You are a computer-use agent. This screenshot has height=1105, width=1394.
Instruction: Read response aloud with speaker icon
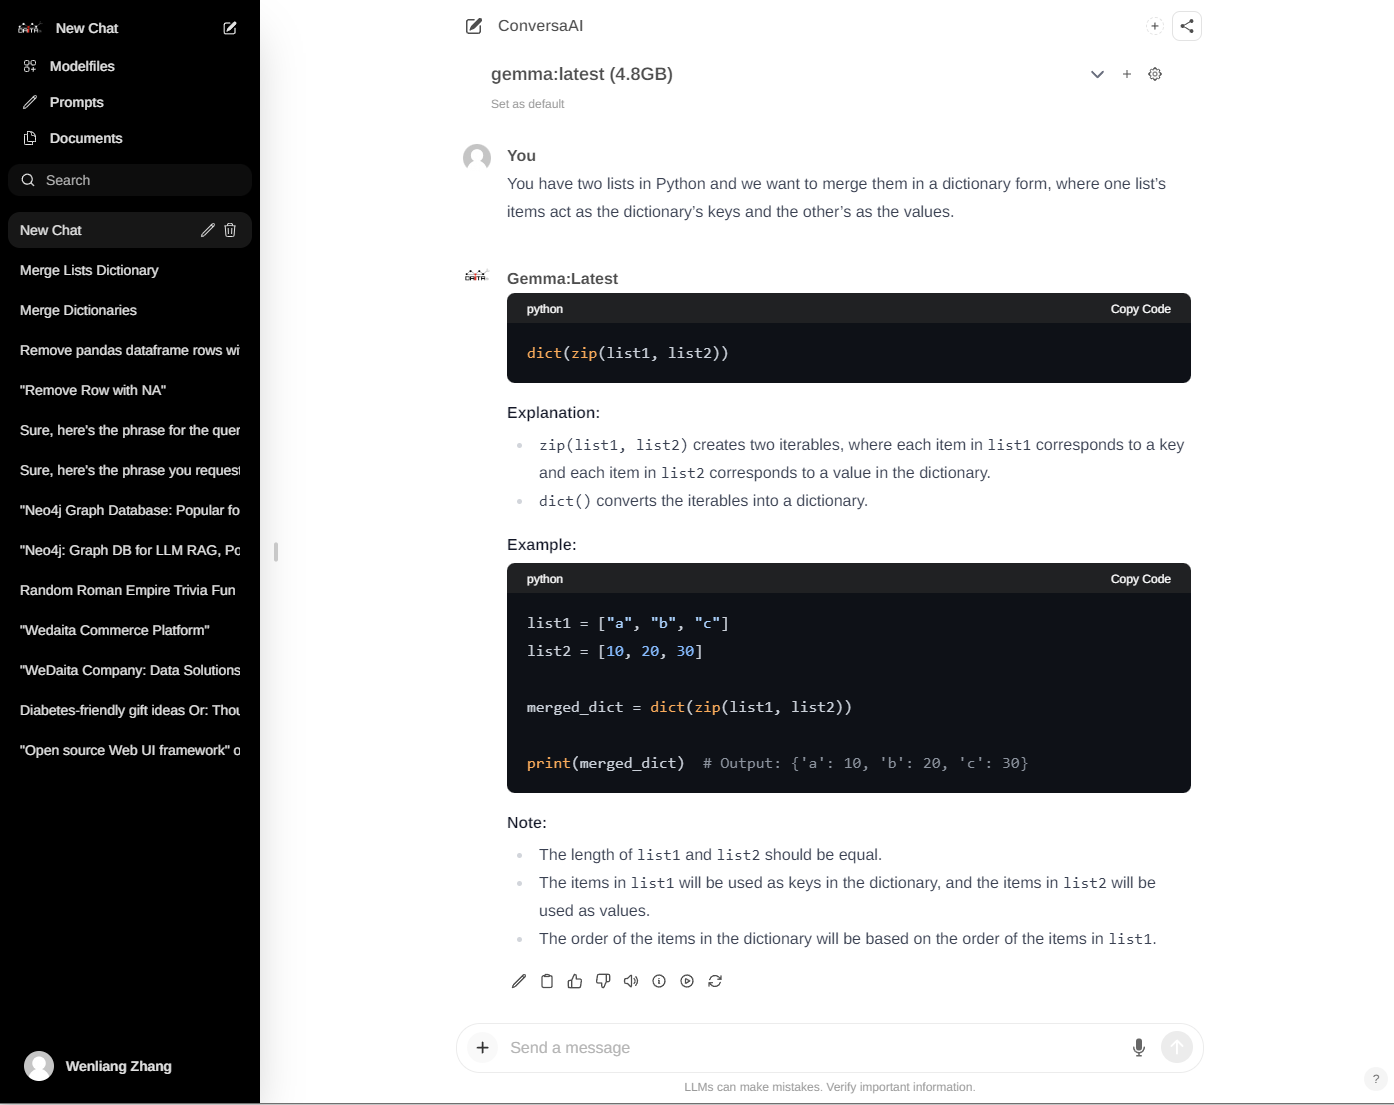pyautogui.click(x=631, y=981)
